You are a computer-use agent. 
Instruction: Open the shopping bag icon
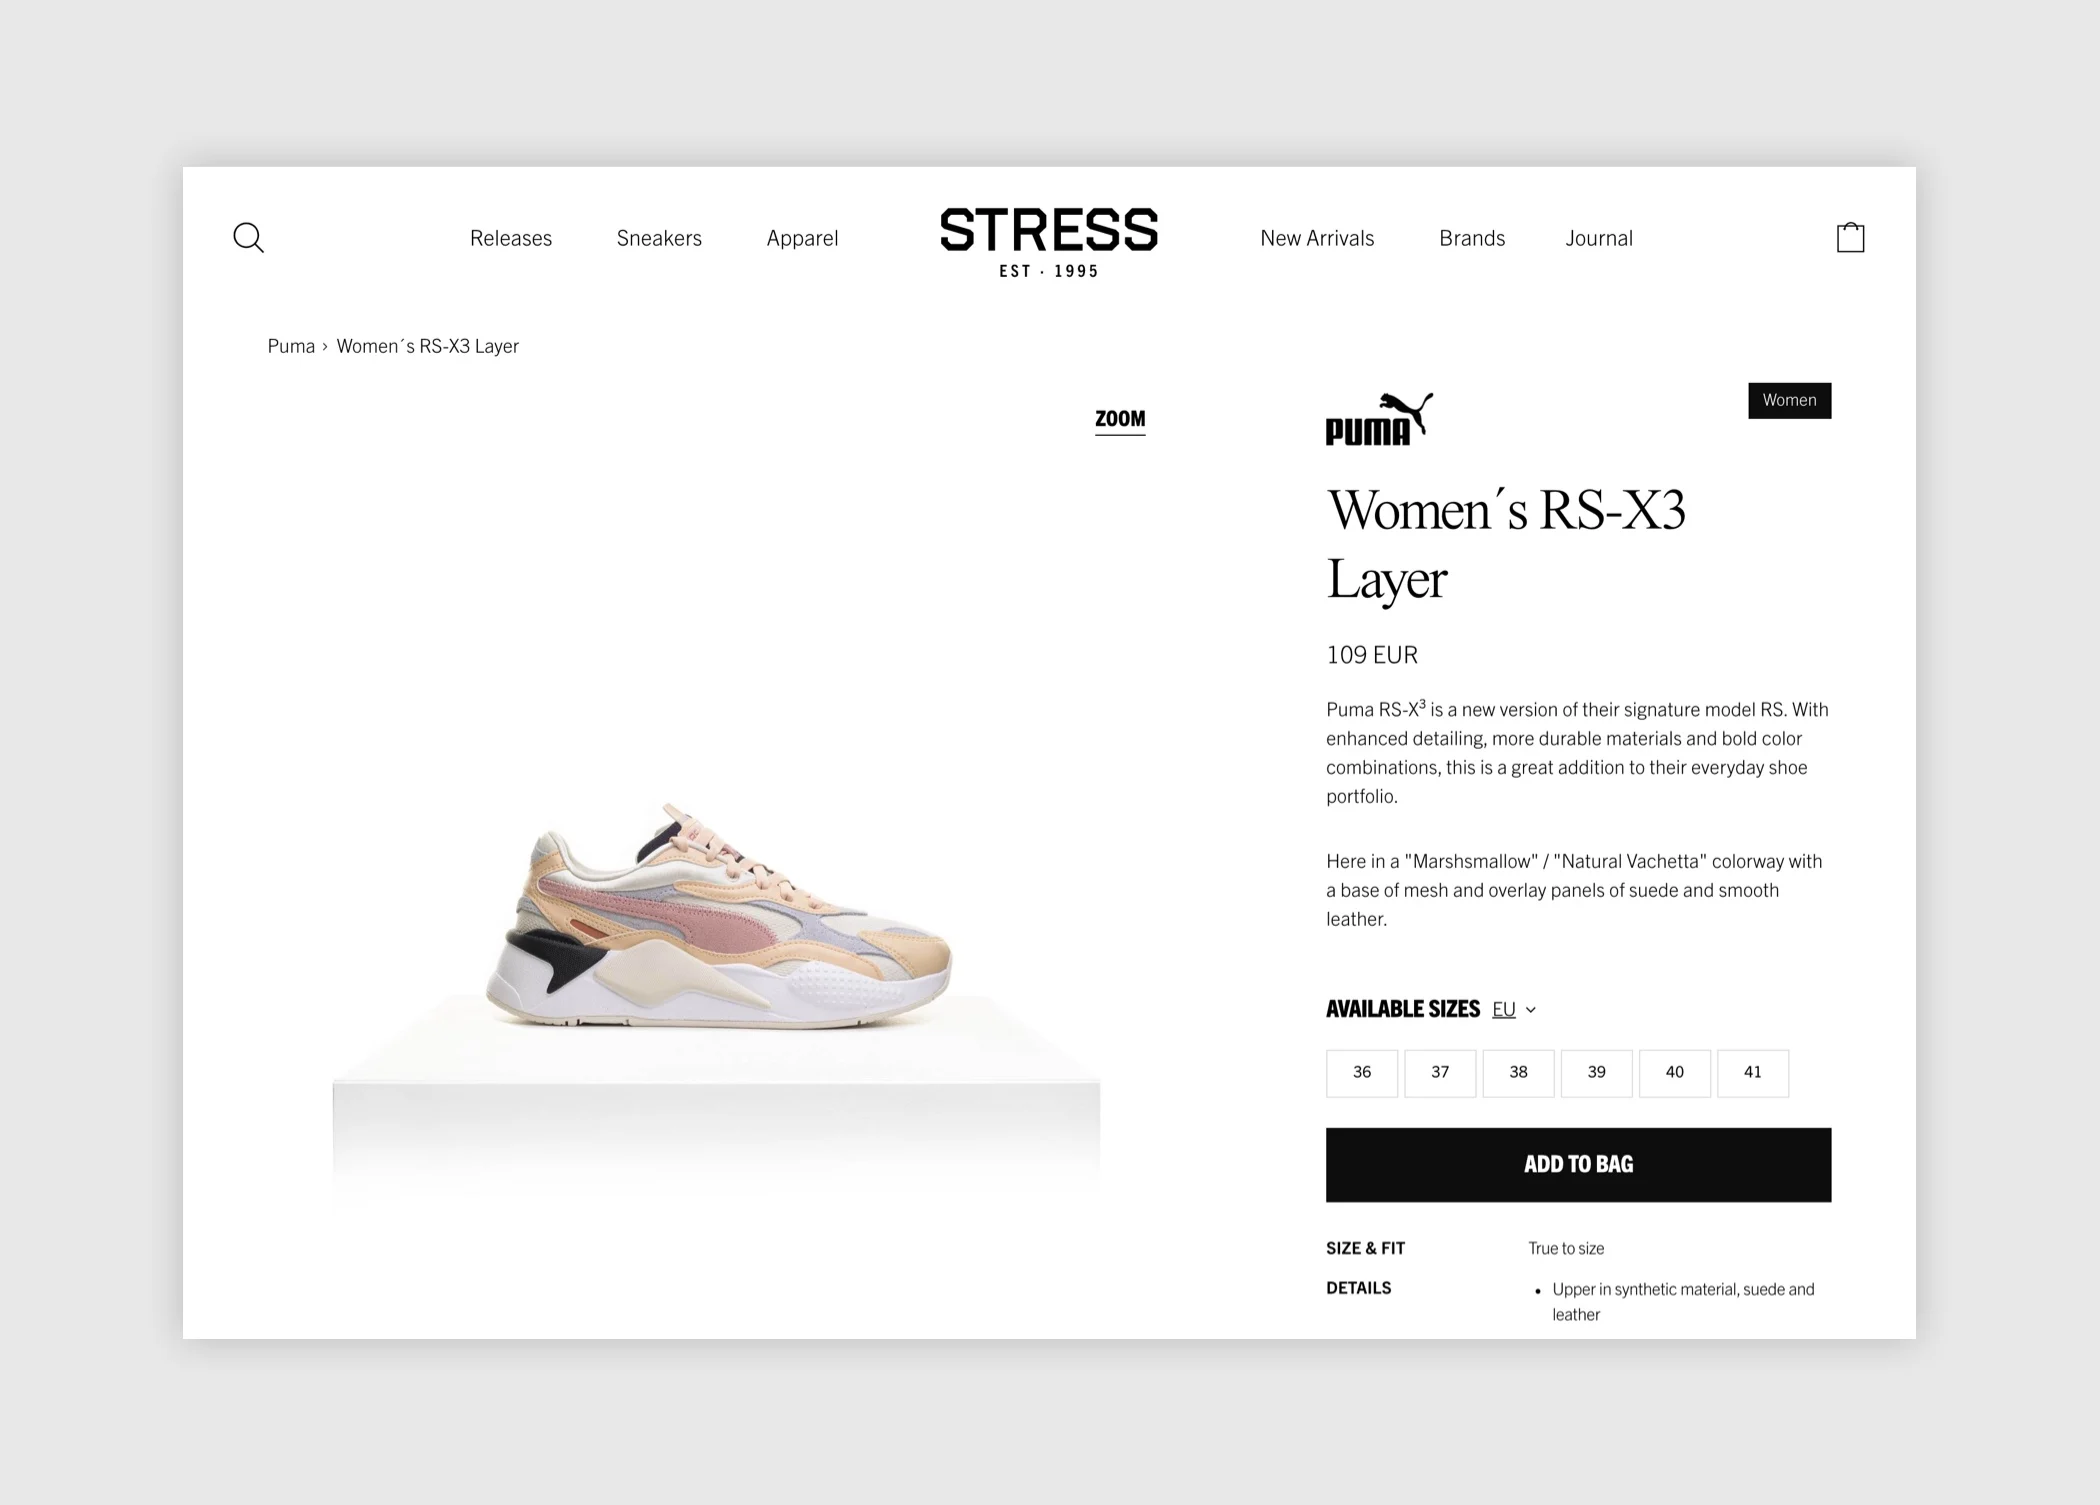[1850, 237]
